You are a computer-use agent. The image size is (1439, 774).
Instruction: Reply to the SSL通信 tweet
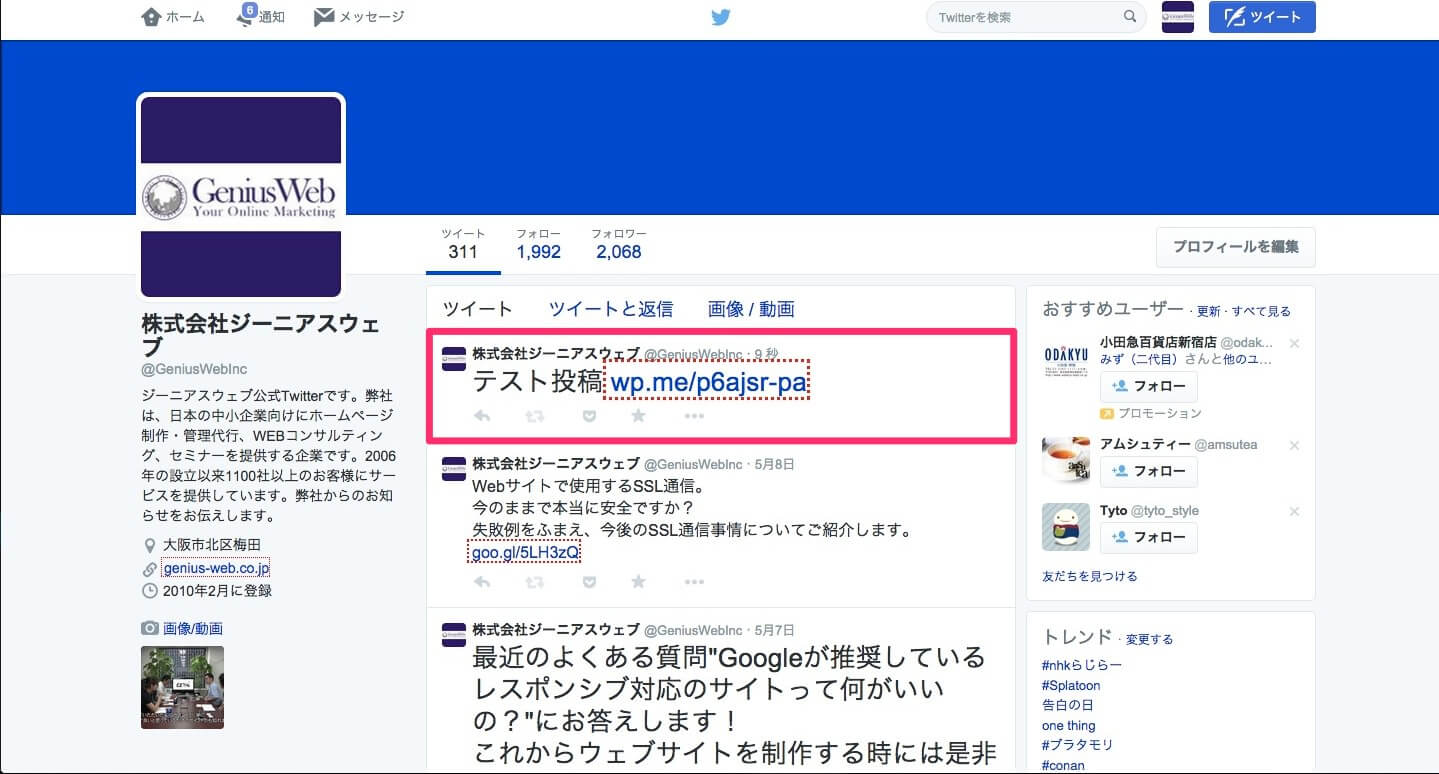pyautogui.click(x=482, y=581)
